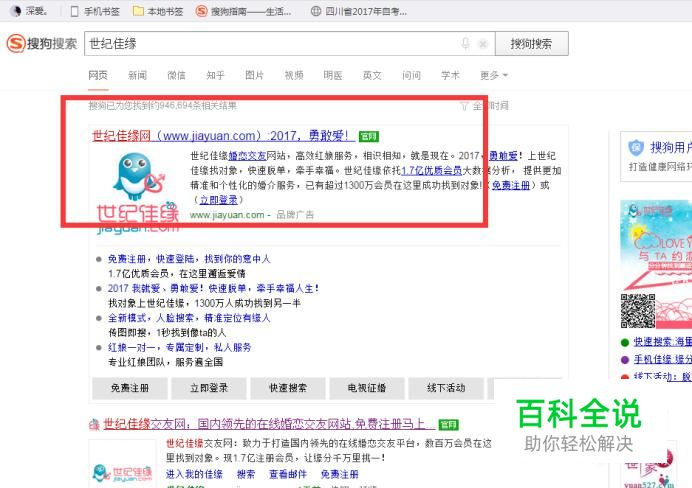Image resolution: width=692 pixels, height=488 pixels.
Task: Open the 世纪佳缘网 www.jiayuan.com result title
Action: pyautogui.click(x=222, y=135)
